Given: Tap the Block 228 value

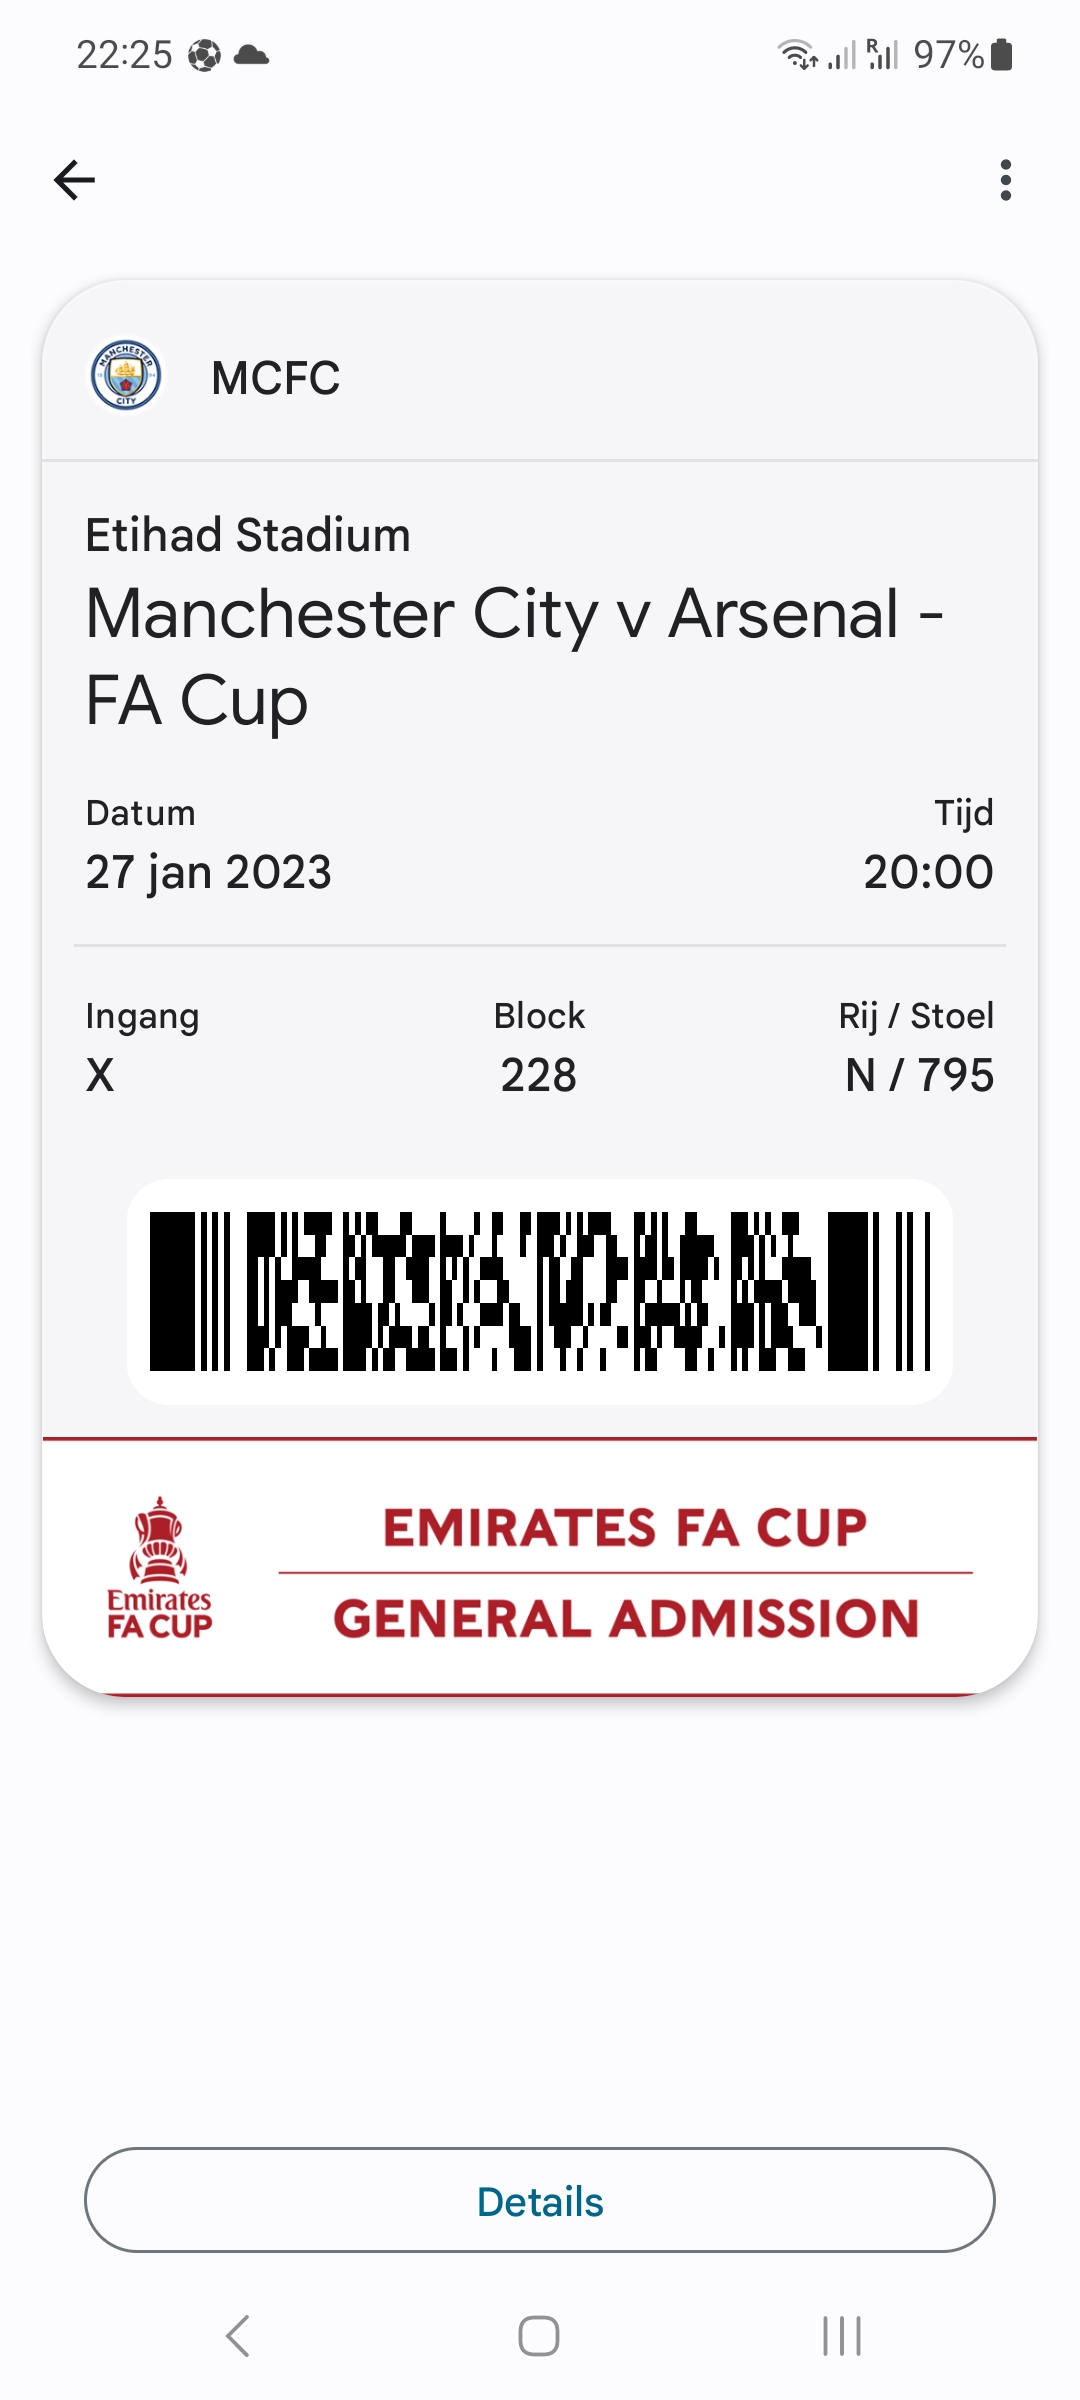Looking at the screenshot, I should click(539, 1076).
